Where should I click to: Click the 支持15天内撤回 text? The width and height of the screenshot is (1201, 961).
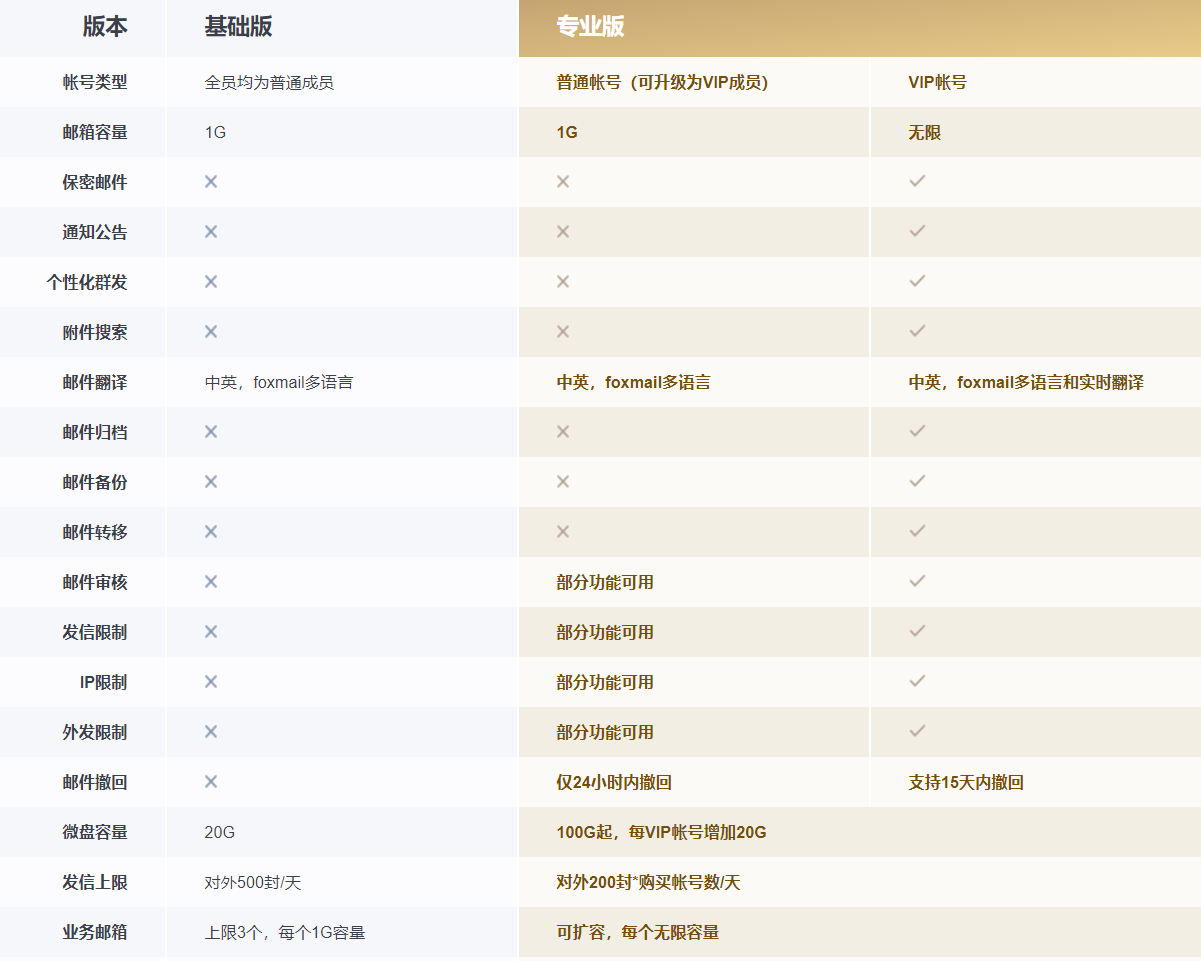tap(965, 783)
